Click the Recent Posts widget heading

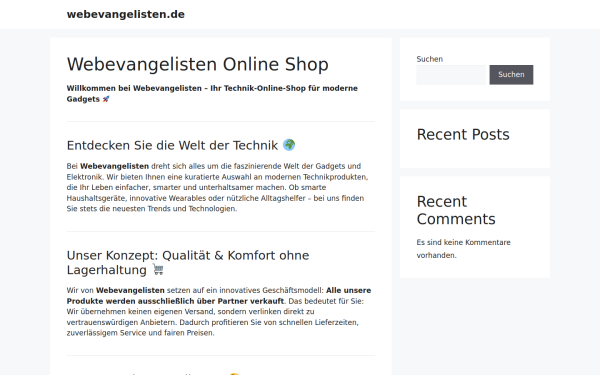[463, 135]
